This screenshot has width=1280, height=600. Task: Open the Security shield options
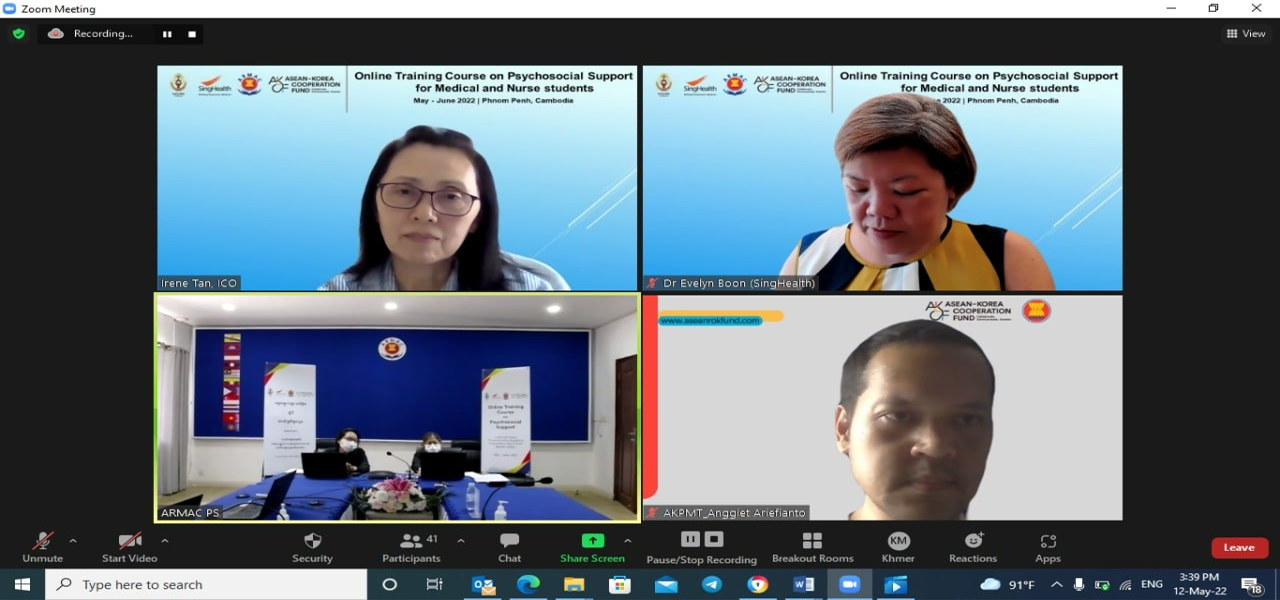click(312, 547)
